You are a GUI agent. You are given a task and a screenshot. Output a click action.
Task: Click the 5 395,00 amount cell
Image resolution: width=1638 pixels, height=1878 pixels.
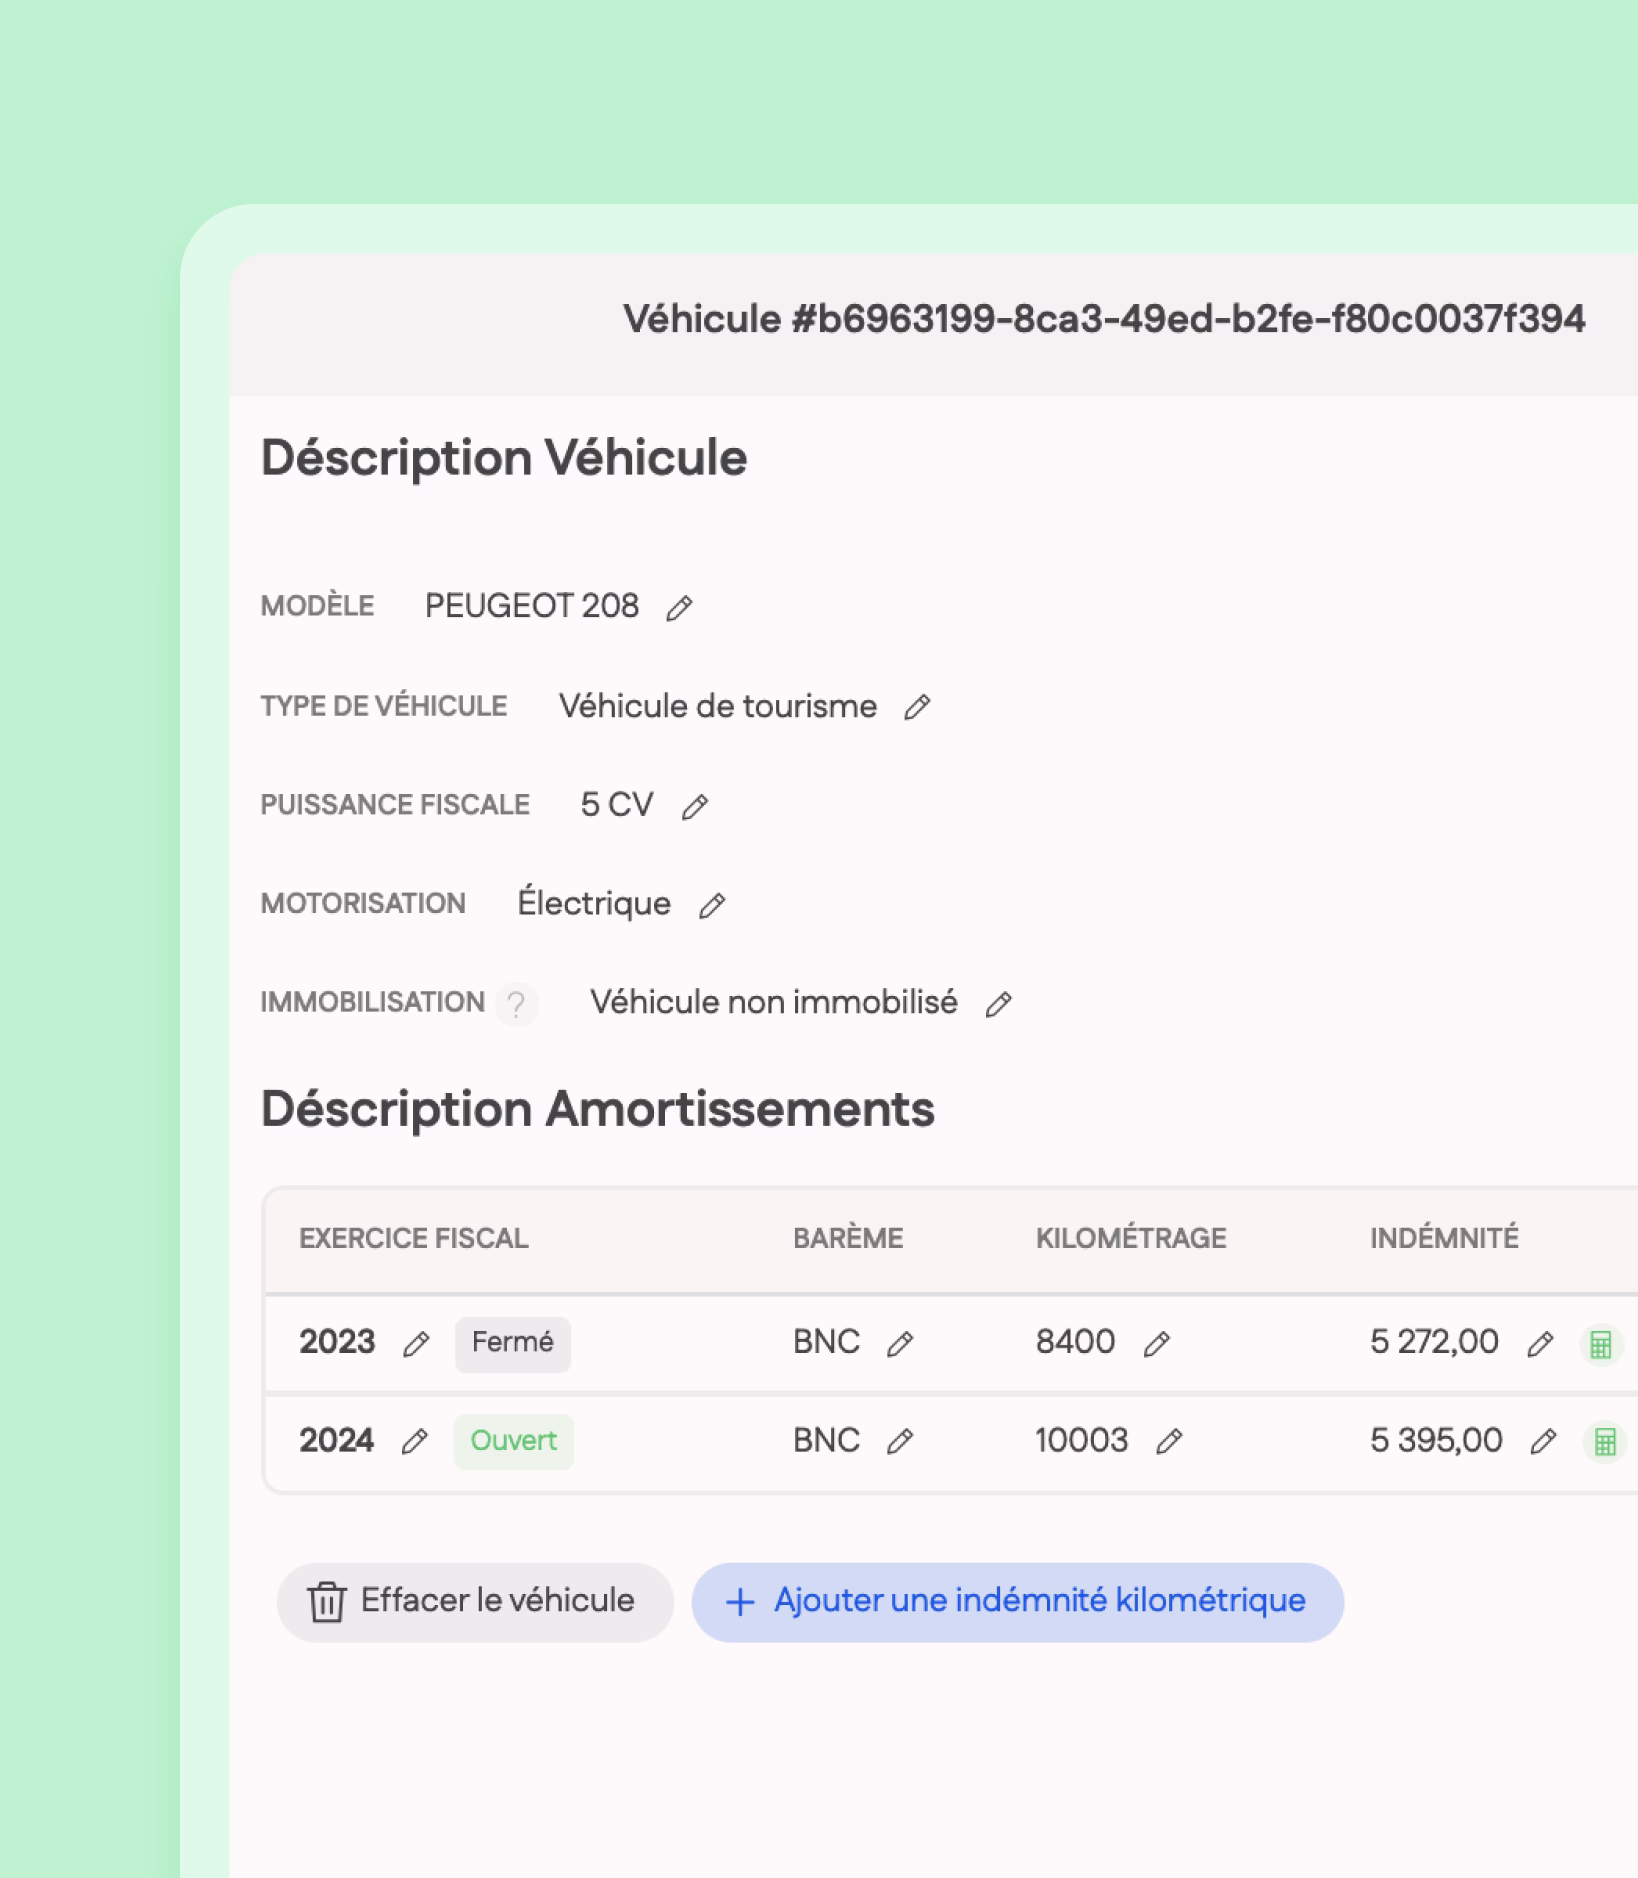point(1436,1440)
